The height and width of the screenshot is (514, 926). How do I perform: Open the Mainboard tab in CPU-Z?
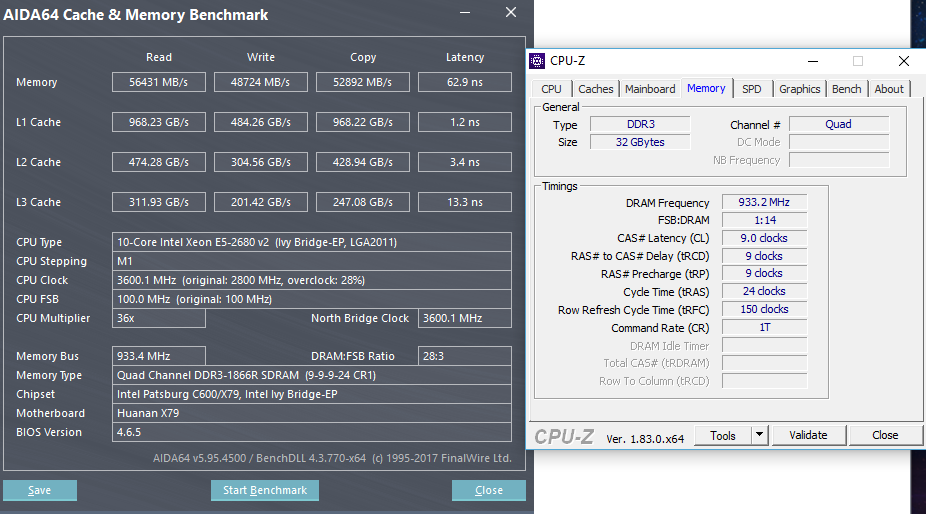[650, 89]
